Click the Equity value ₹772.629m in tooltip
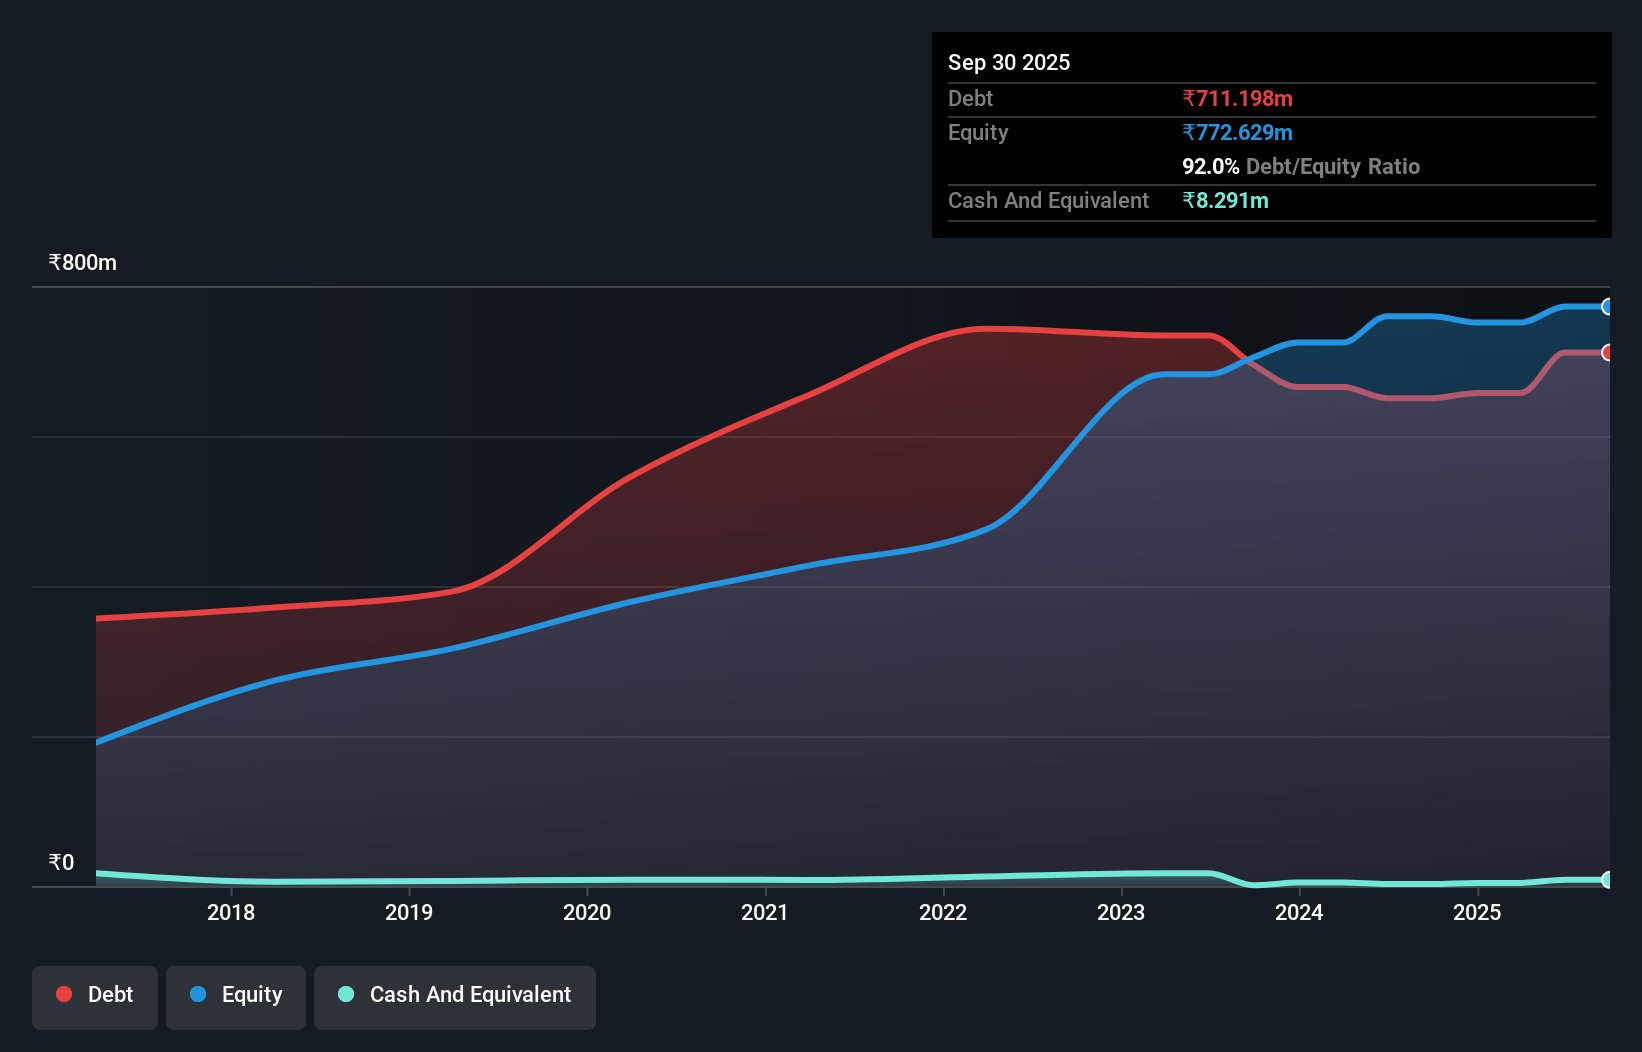Viewport: 1642px width, 1052px height. tap(1238, 132)
